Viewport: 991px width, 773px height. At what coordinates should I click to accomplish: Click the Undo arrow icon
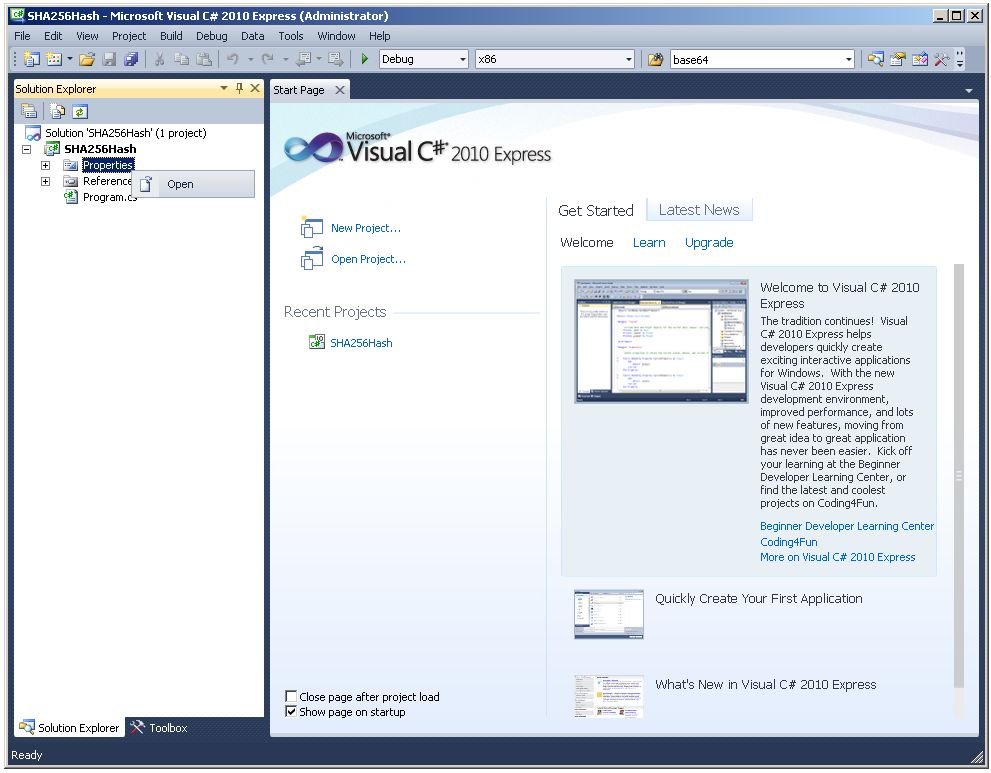click(x=233, y=59)
